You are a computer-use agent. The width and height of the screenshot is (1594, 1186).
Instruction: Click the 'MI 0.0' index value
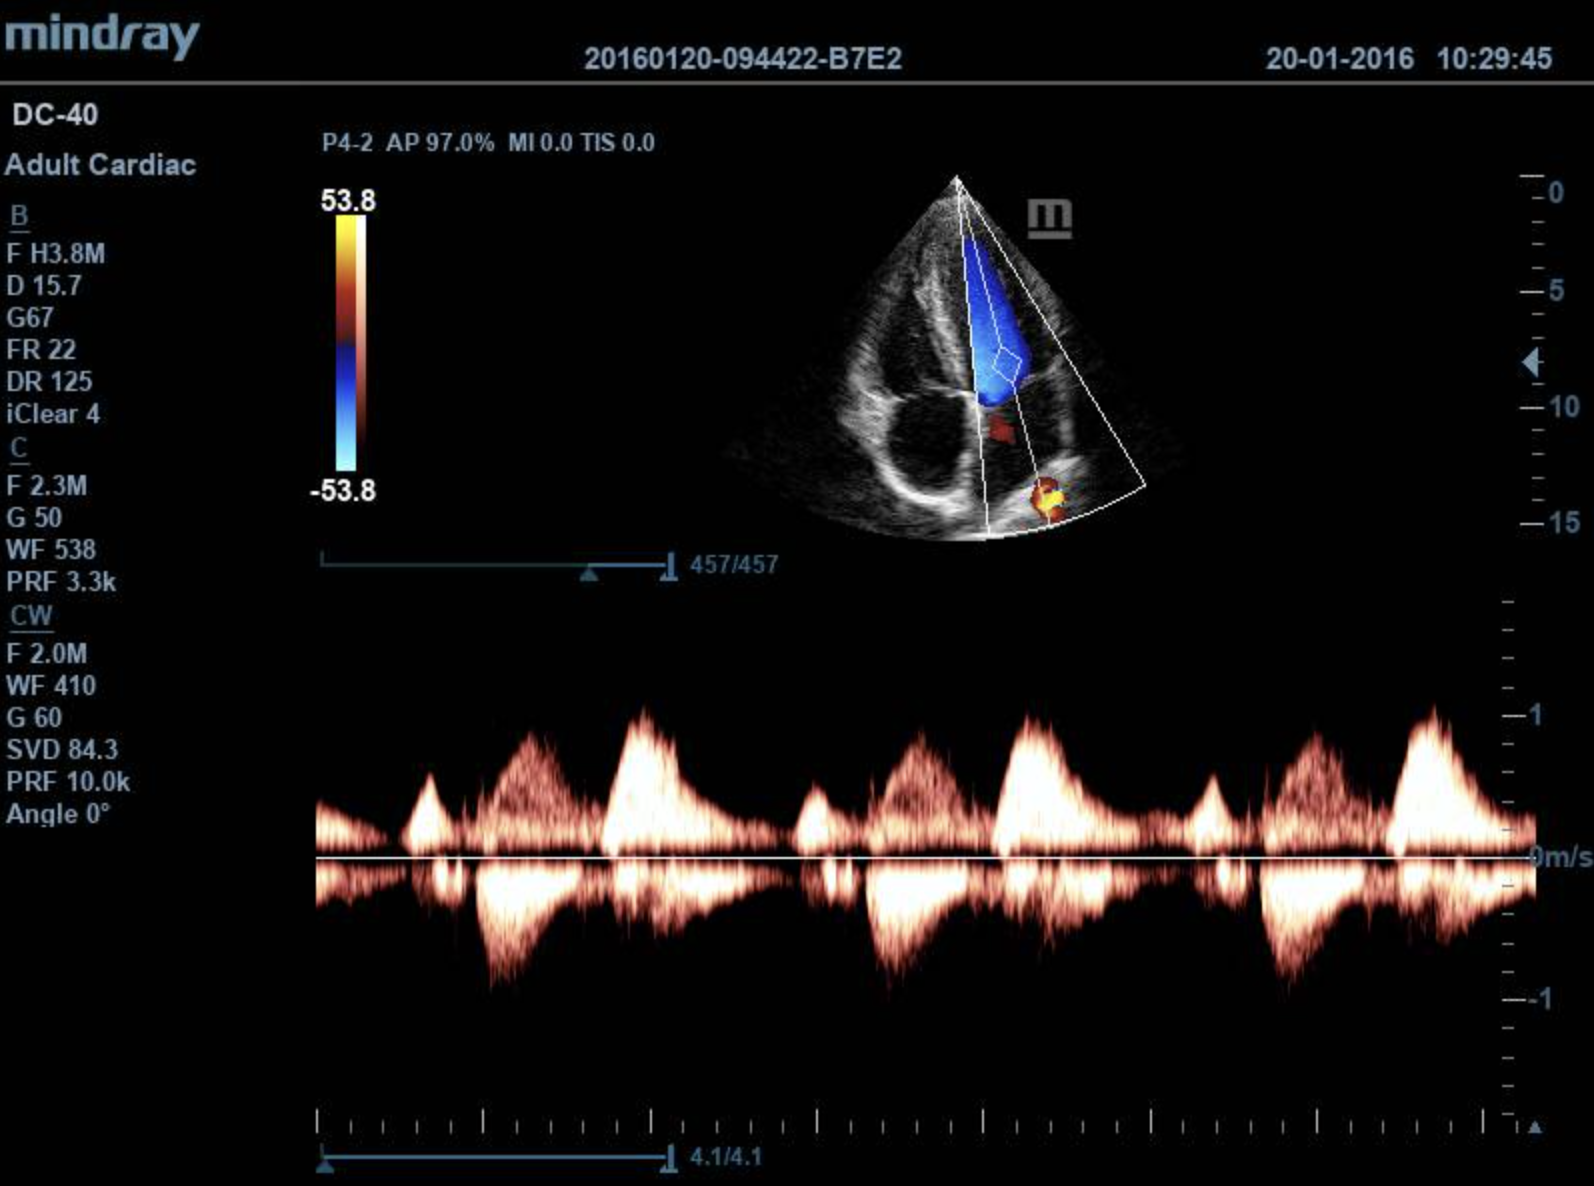540,143
